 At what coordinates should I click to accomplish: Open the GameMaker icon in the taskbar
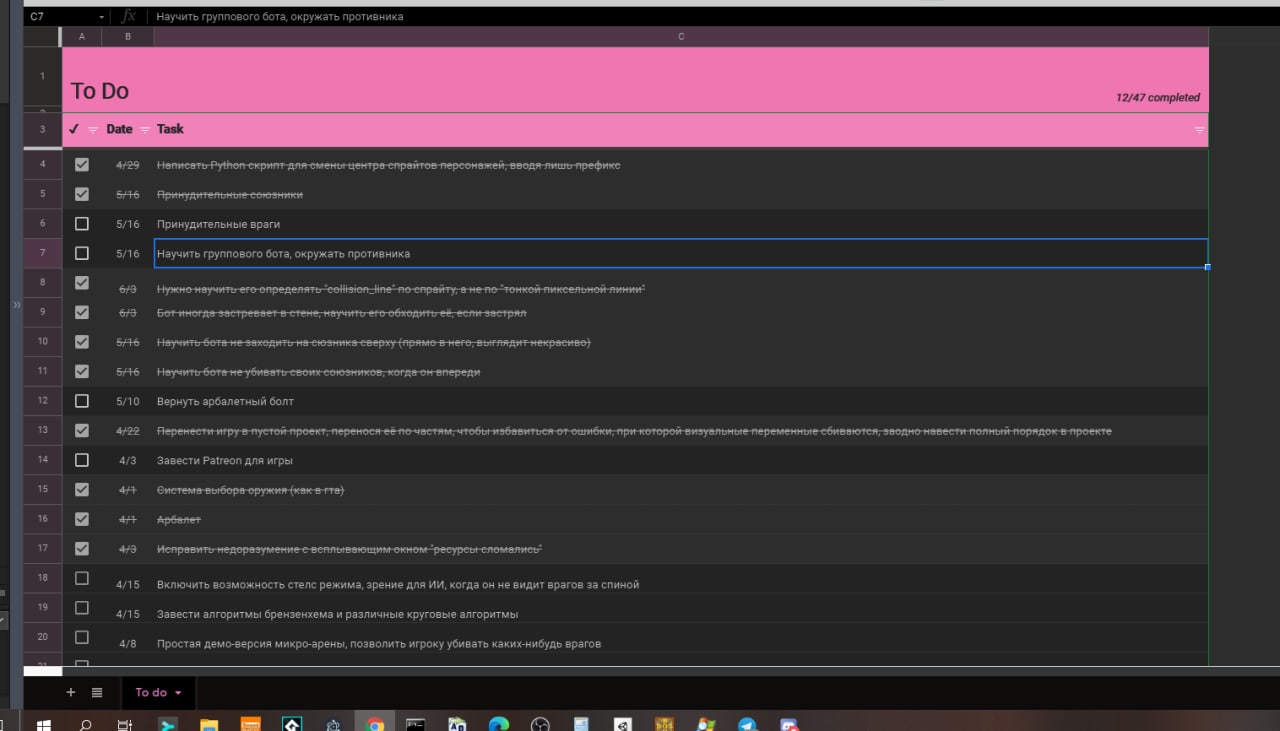292,725
